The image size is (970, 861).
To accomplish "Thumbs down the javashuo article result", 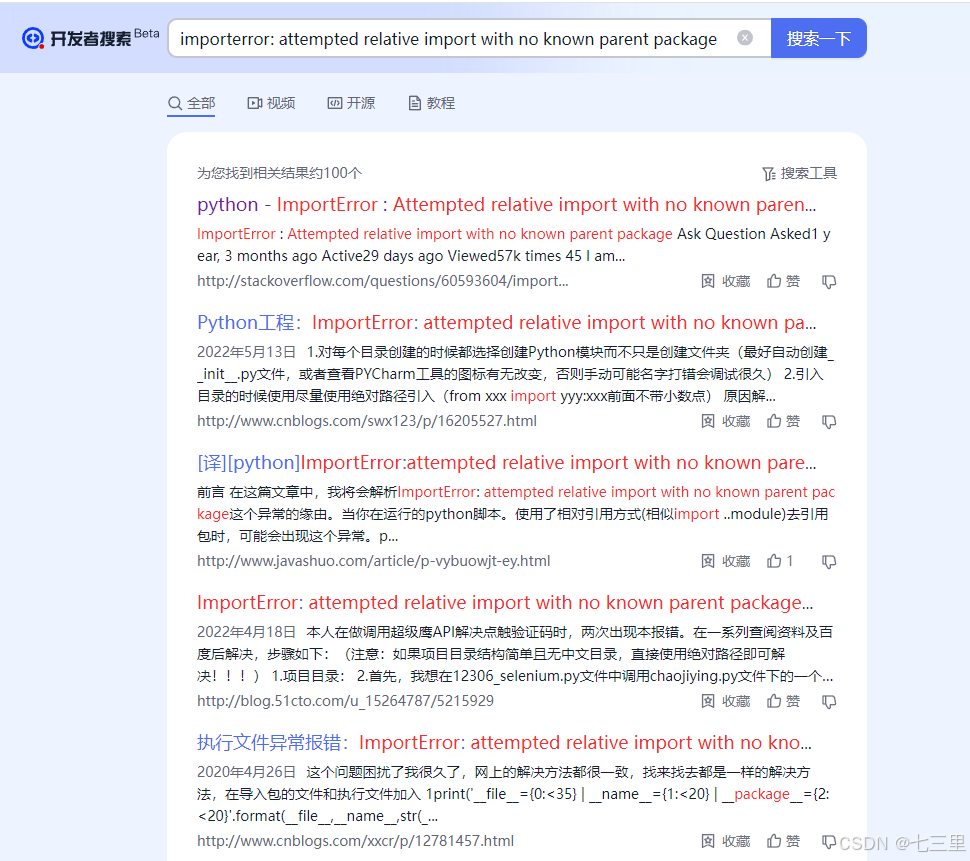I will click(829, 562).
